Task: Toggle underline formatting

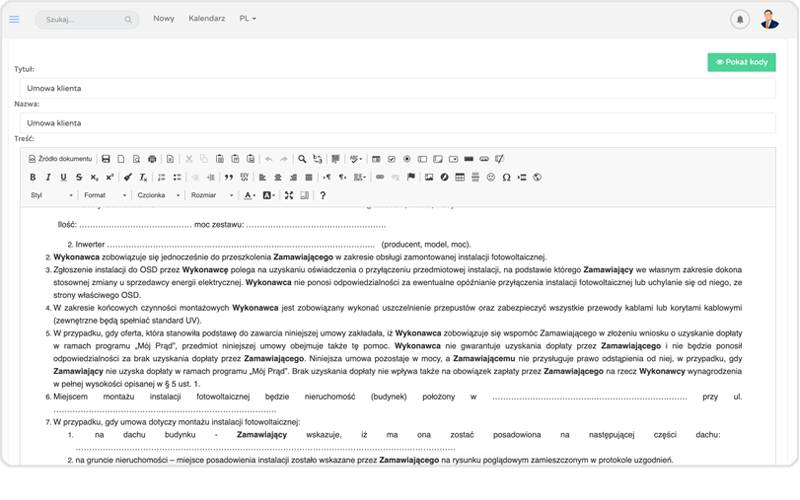Action: pos(63,177)
